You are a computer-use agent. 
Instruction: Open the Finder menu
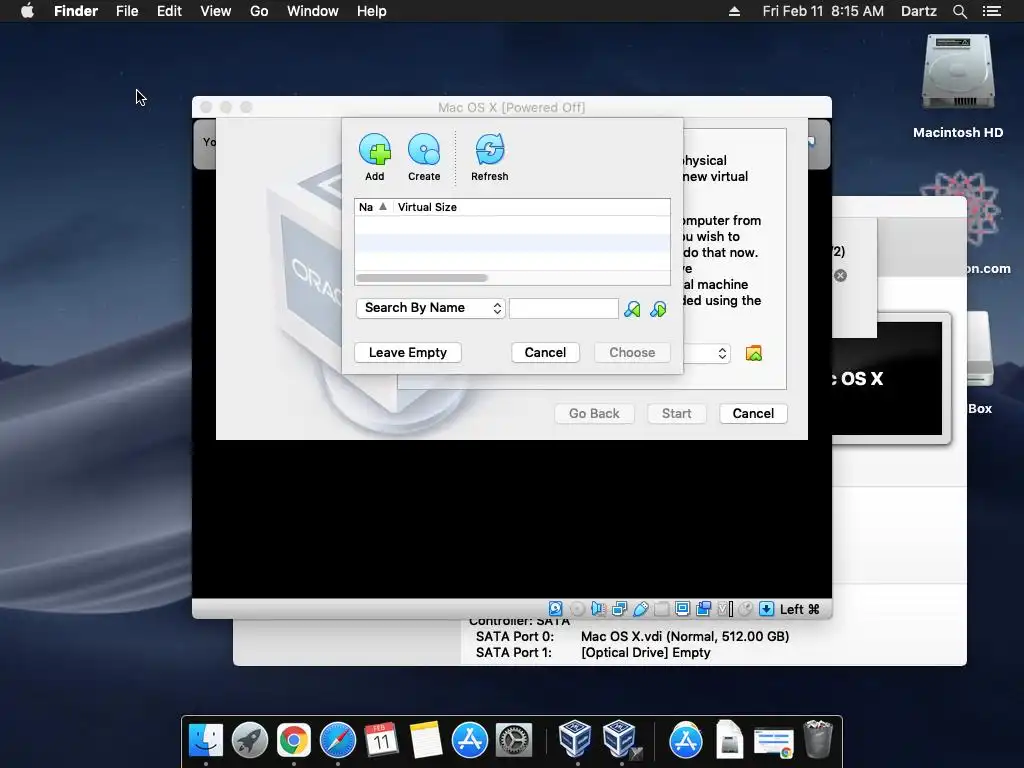click(76, 11)
